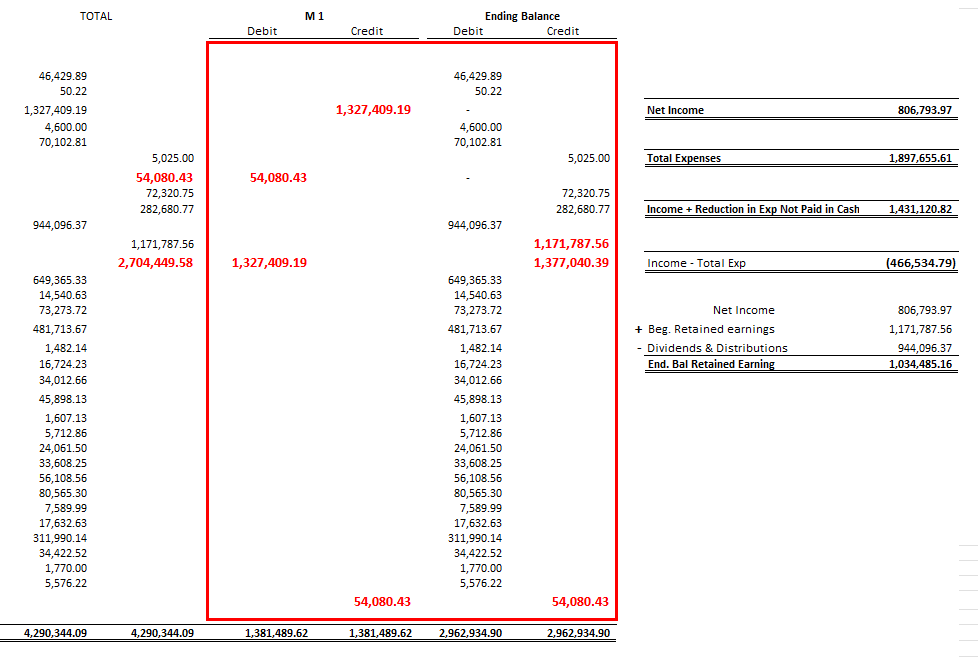978x660 pixels.
Task: Click the Total Expenses label
Action: point(684,158)
